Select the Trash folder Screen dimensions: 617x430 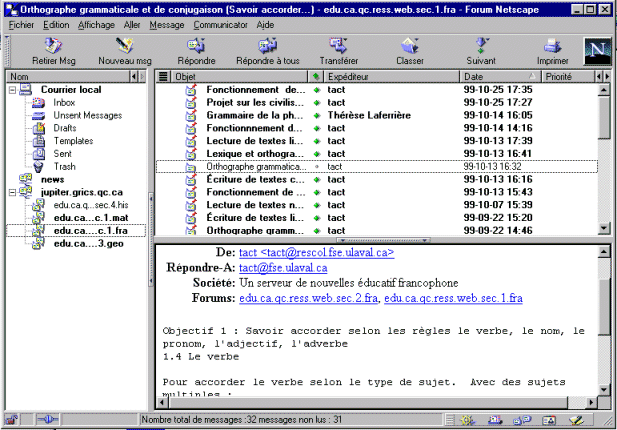click(x=65, y=167)
